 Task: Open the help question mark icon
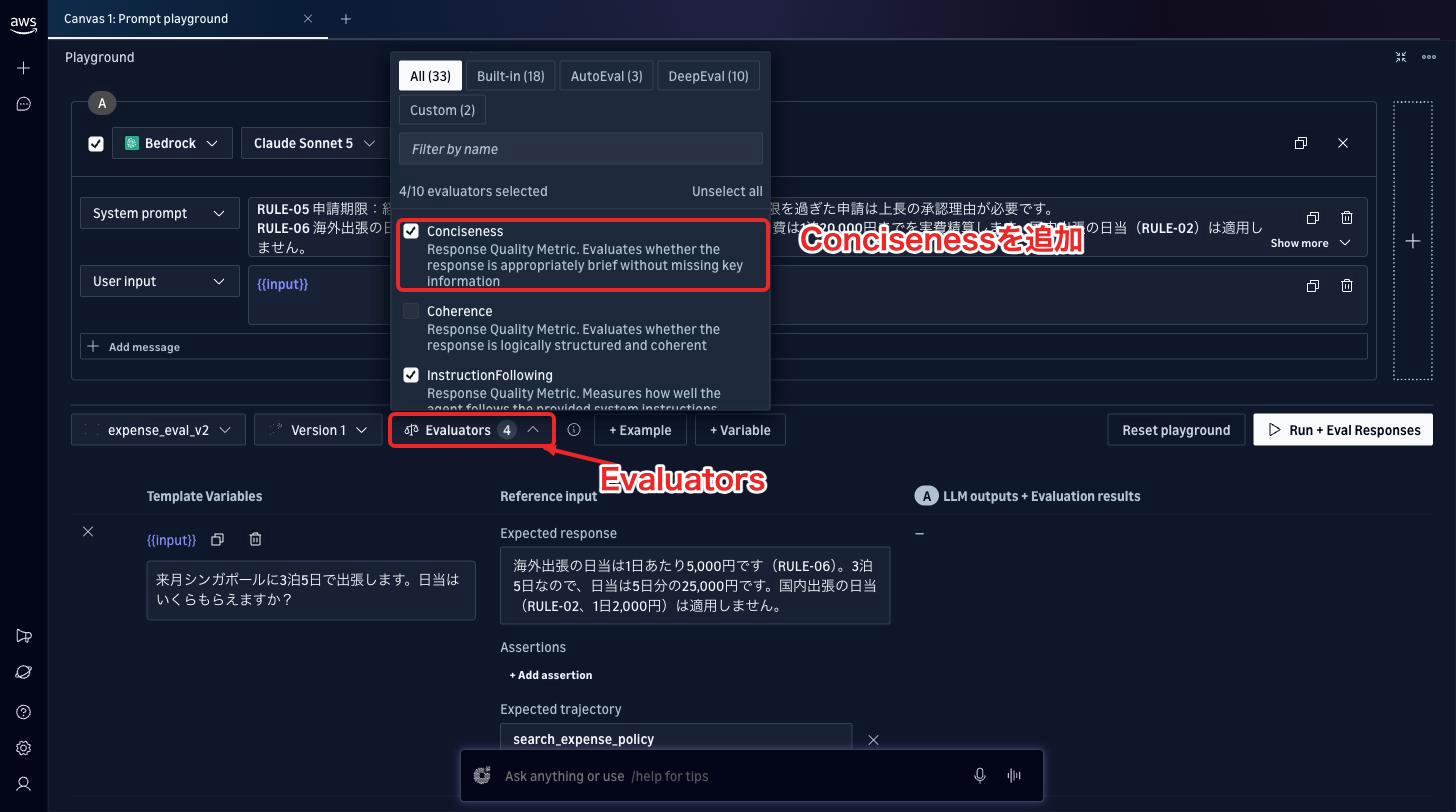(24, 712)
